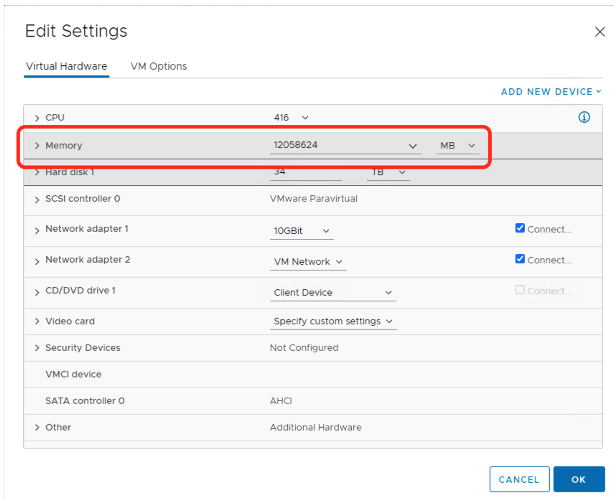
Task: Expand the Network adapter 1 row
Action: point(37,230)
